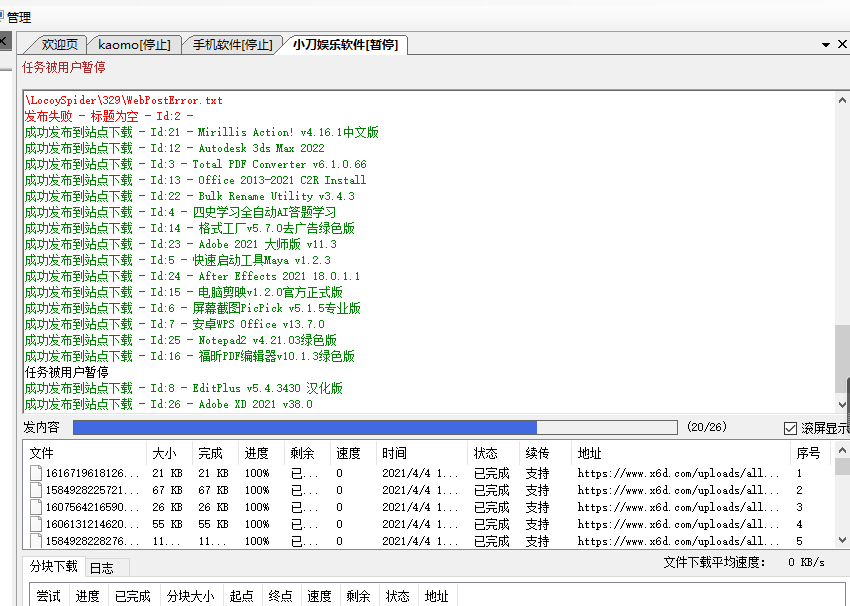The image size is (850, 606).
Task: Select log line for Adobe XD 2021
Action: coord(169,404)
